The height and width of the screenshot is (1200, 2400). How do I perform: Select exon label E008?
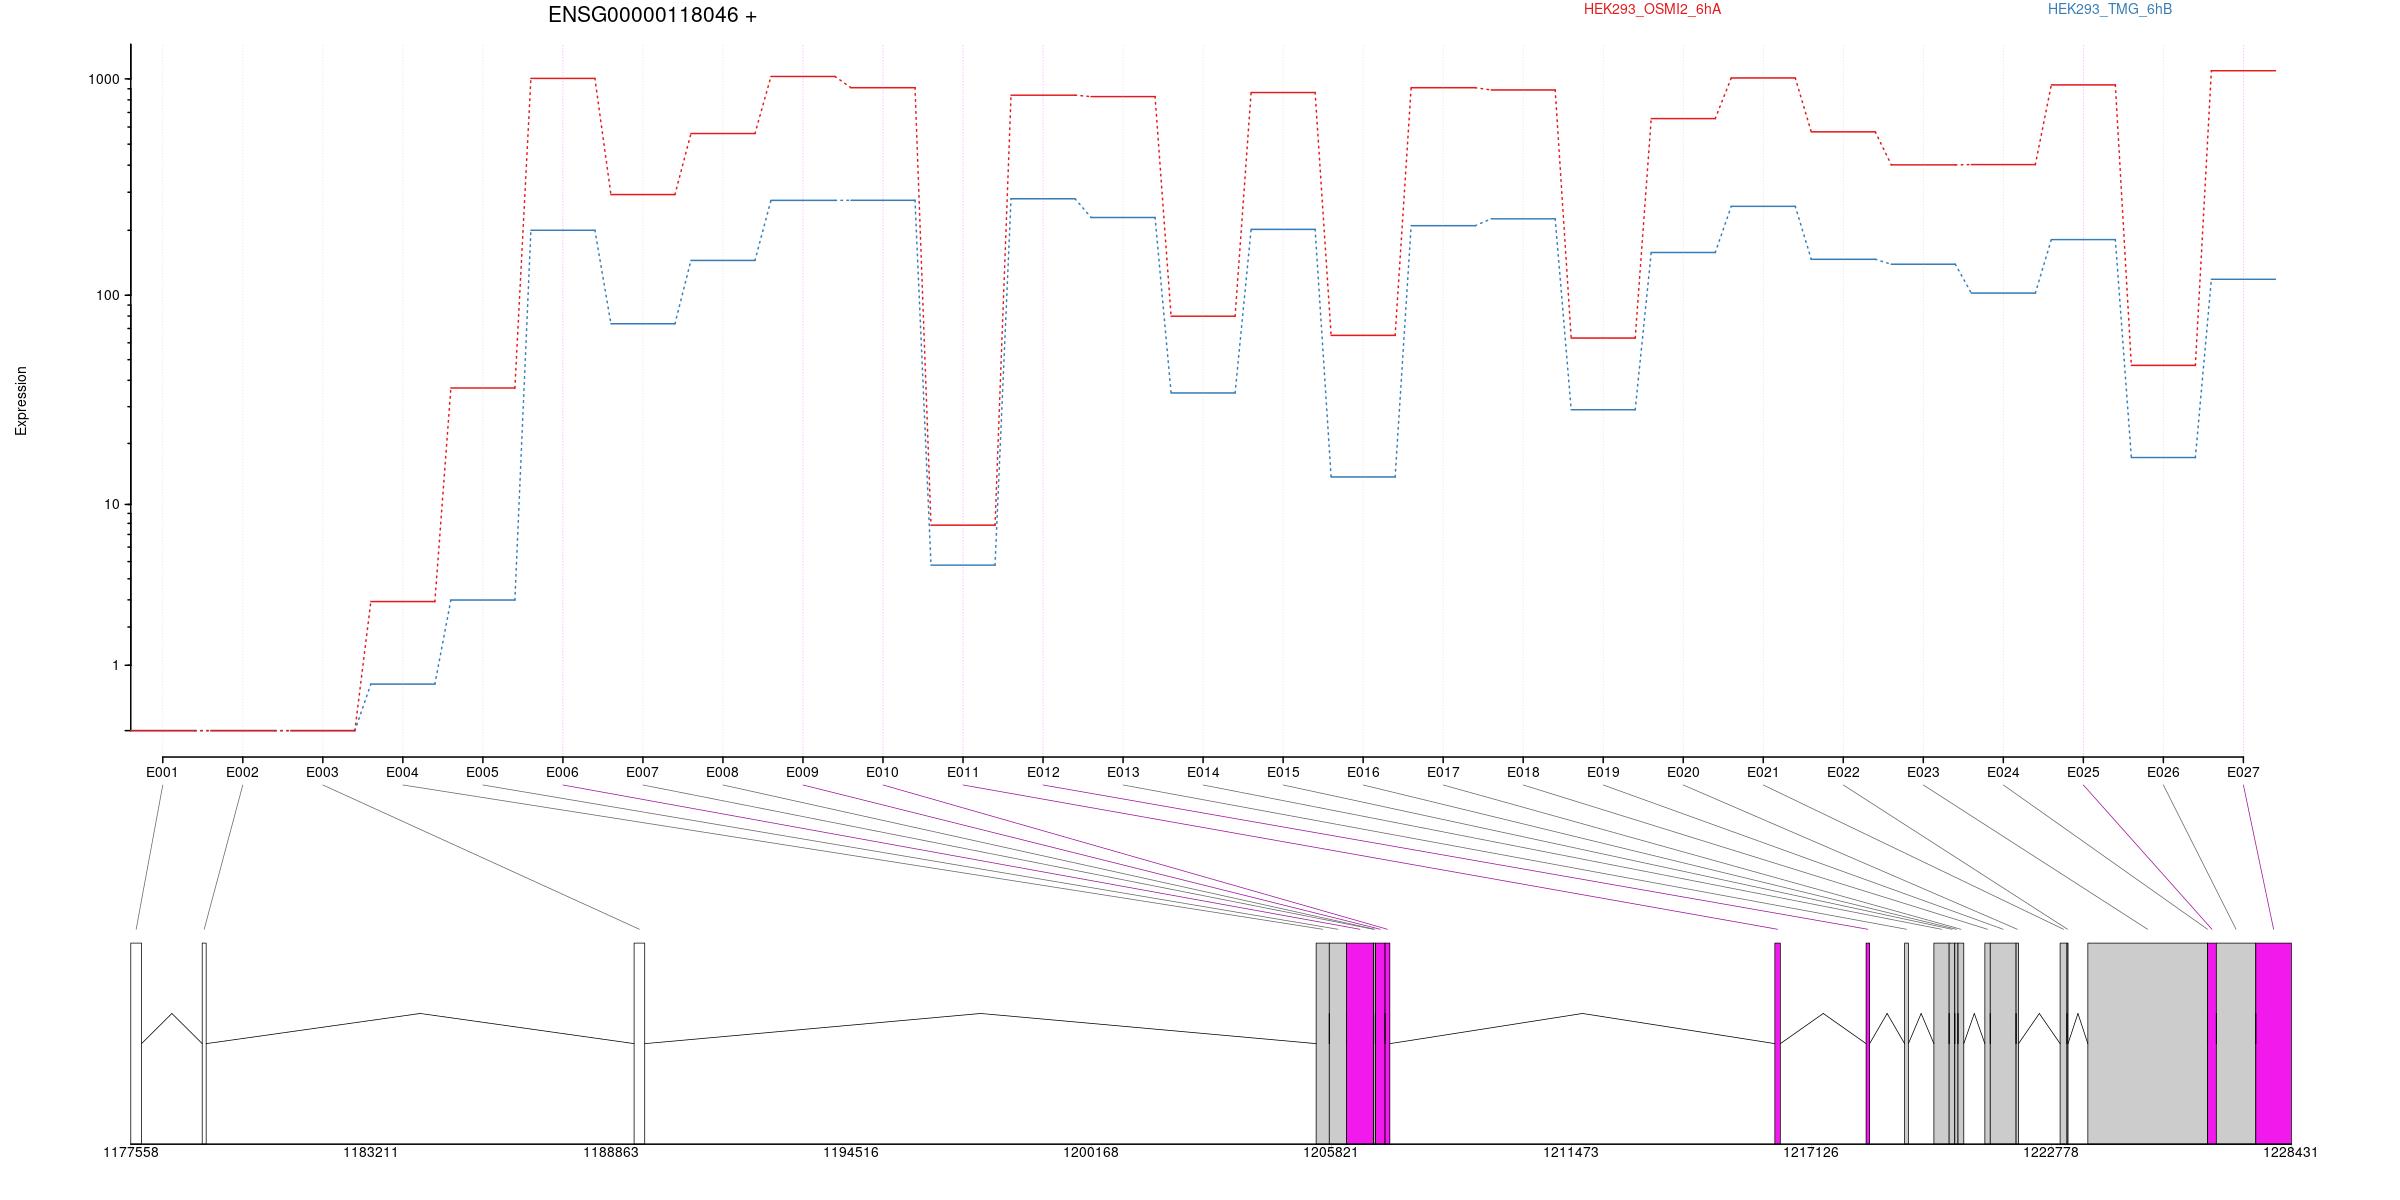tap(722, 772)
